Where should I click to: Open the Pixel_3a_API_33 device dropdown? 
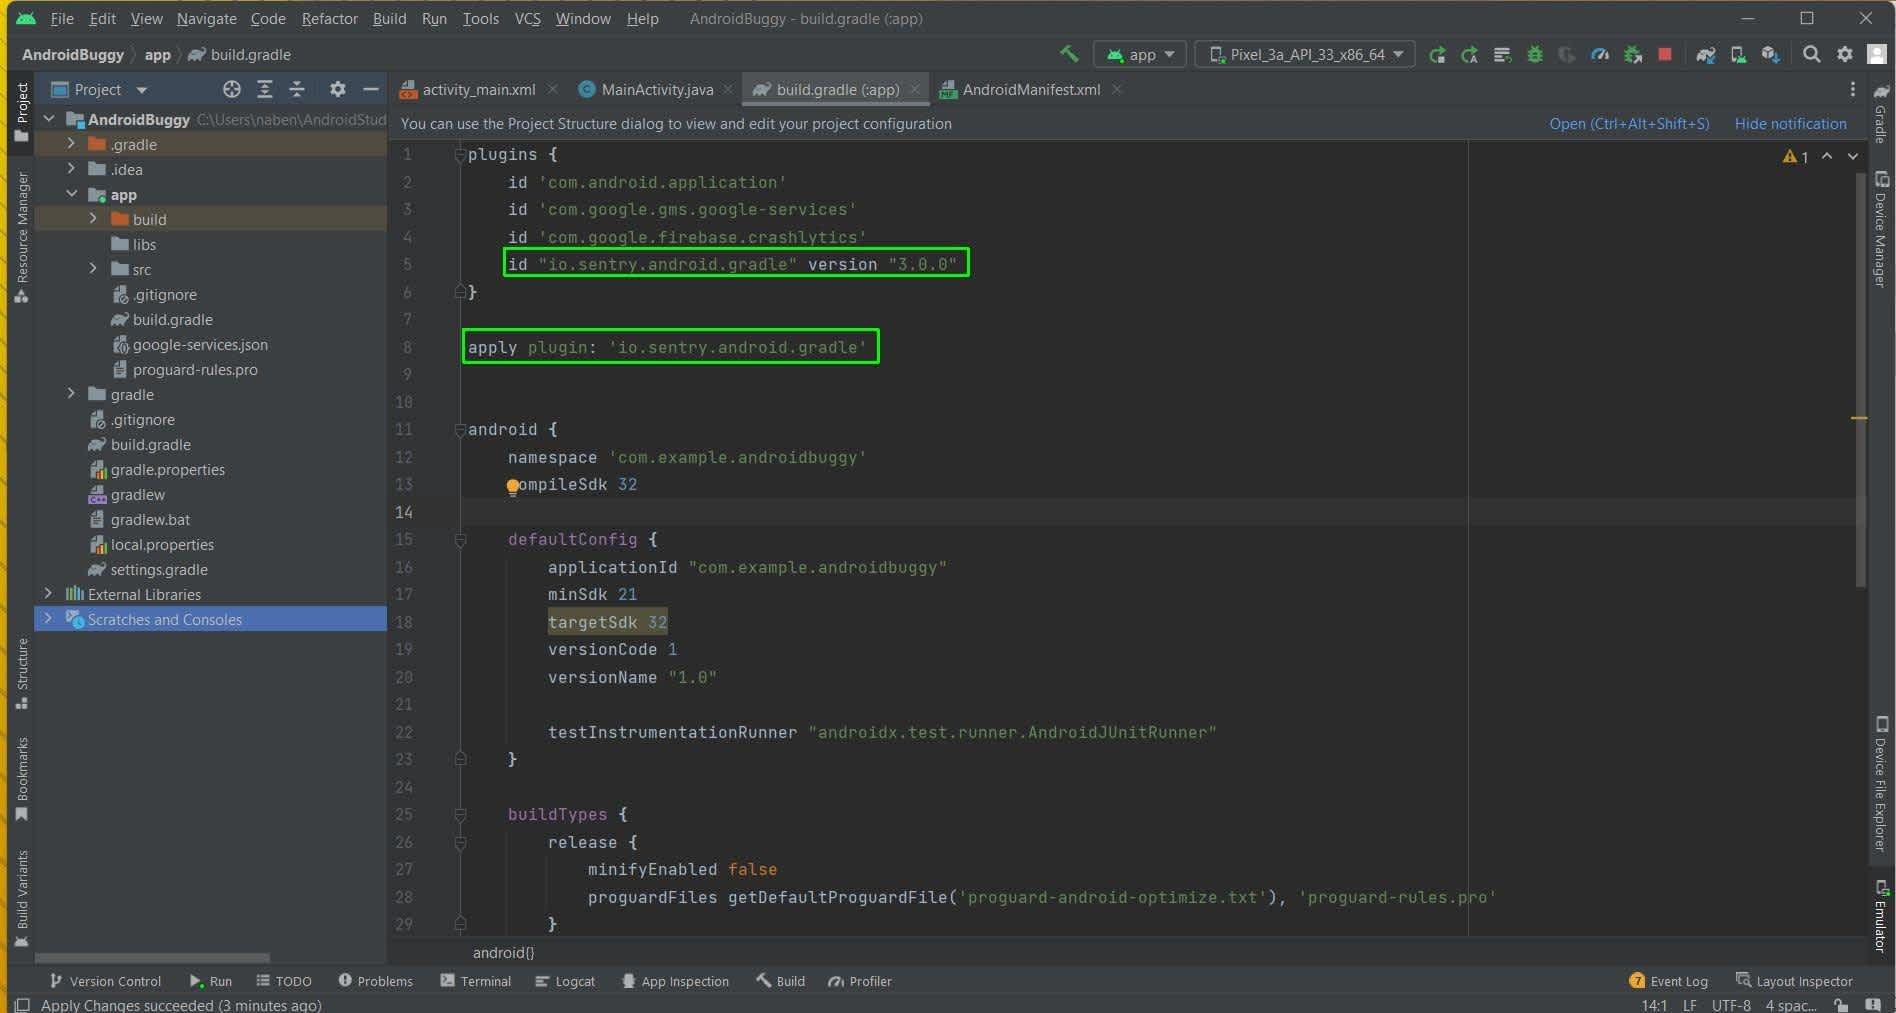(1305, 54)
